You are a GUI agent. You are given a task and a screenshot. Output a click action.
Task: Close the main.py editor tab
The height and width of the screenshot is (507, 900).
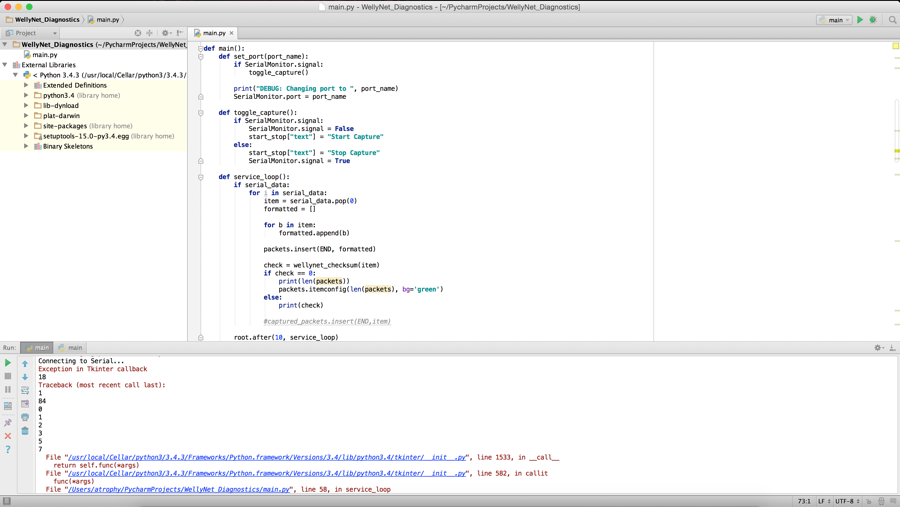(232, 33)
